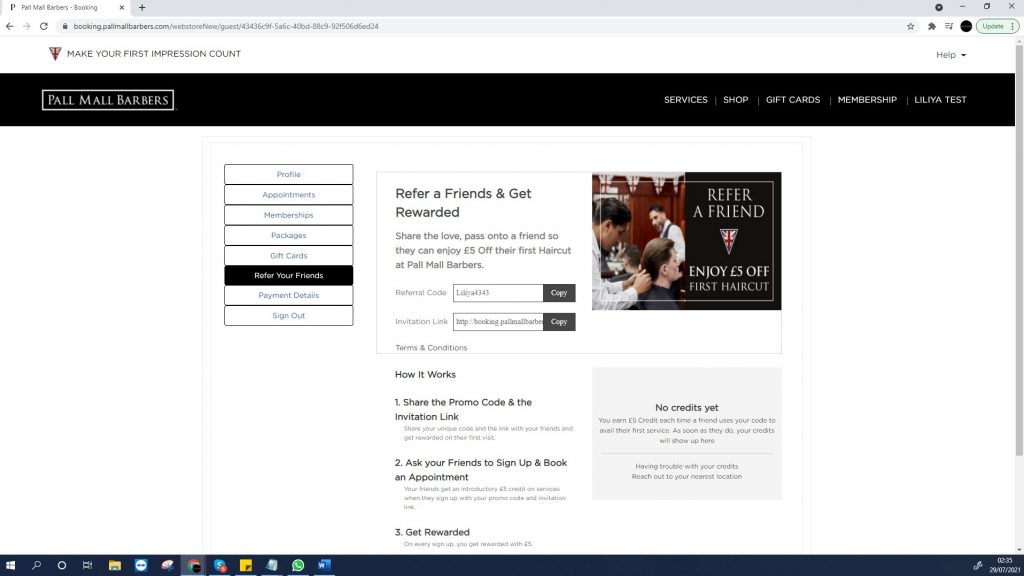This screenshot has height=576, width=1024.
Task: Open the Terms & Conditions link
Action: click(x=431, y=347)
